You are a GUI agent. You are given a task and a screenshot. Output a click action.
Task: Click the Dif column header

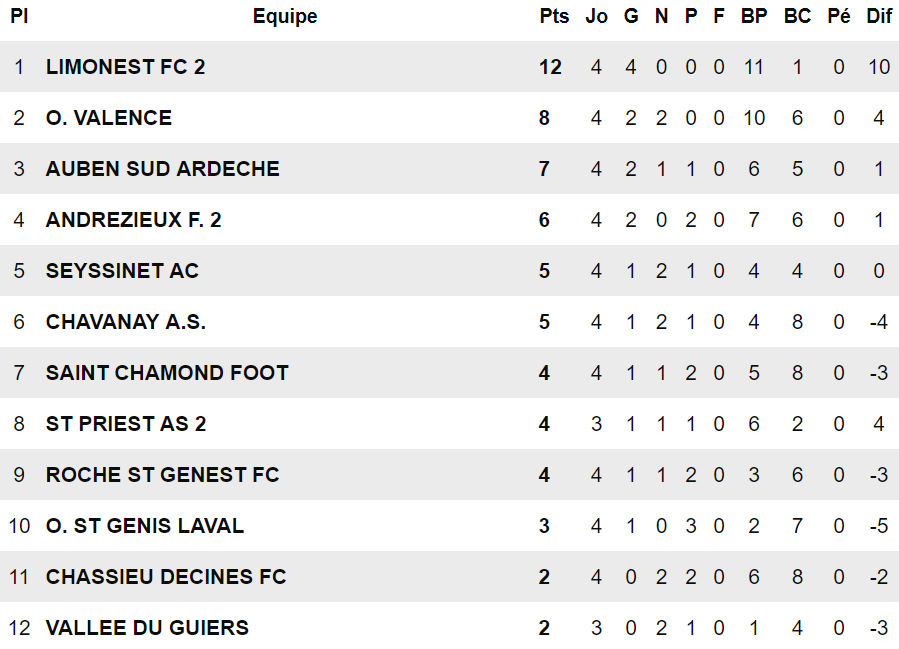[x=878, y=16]
